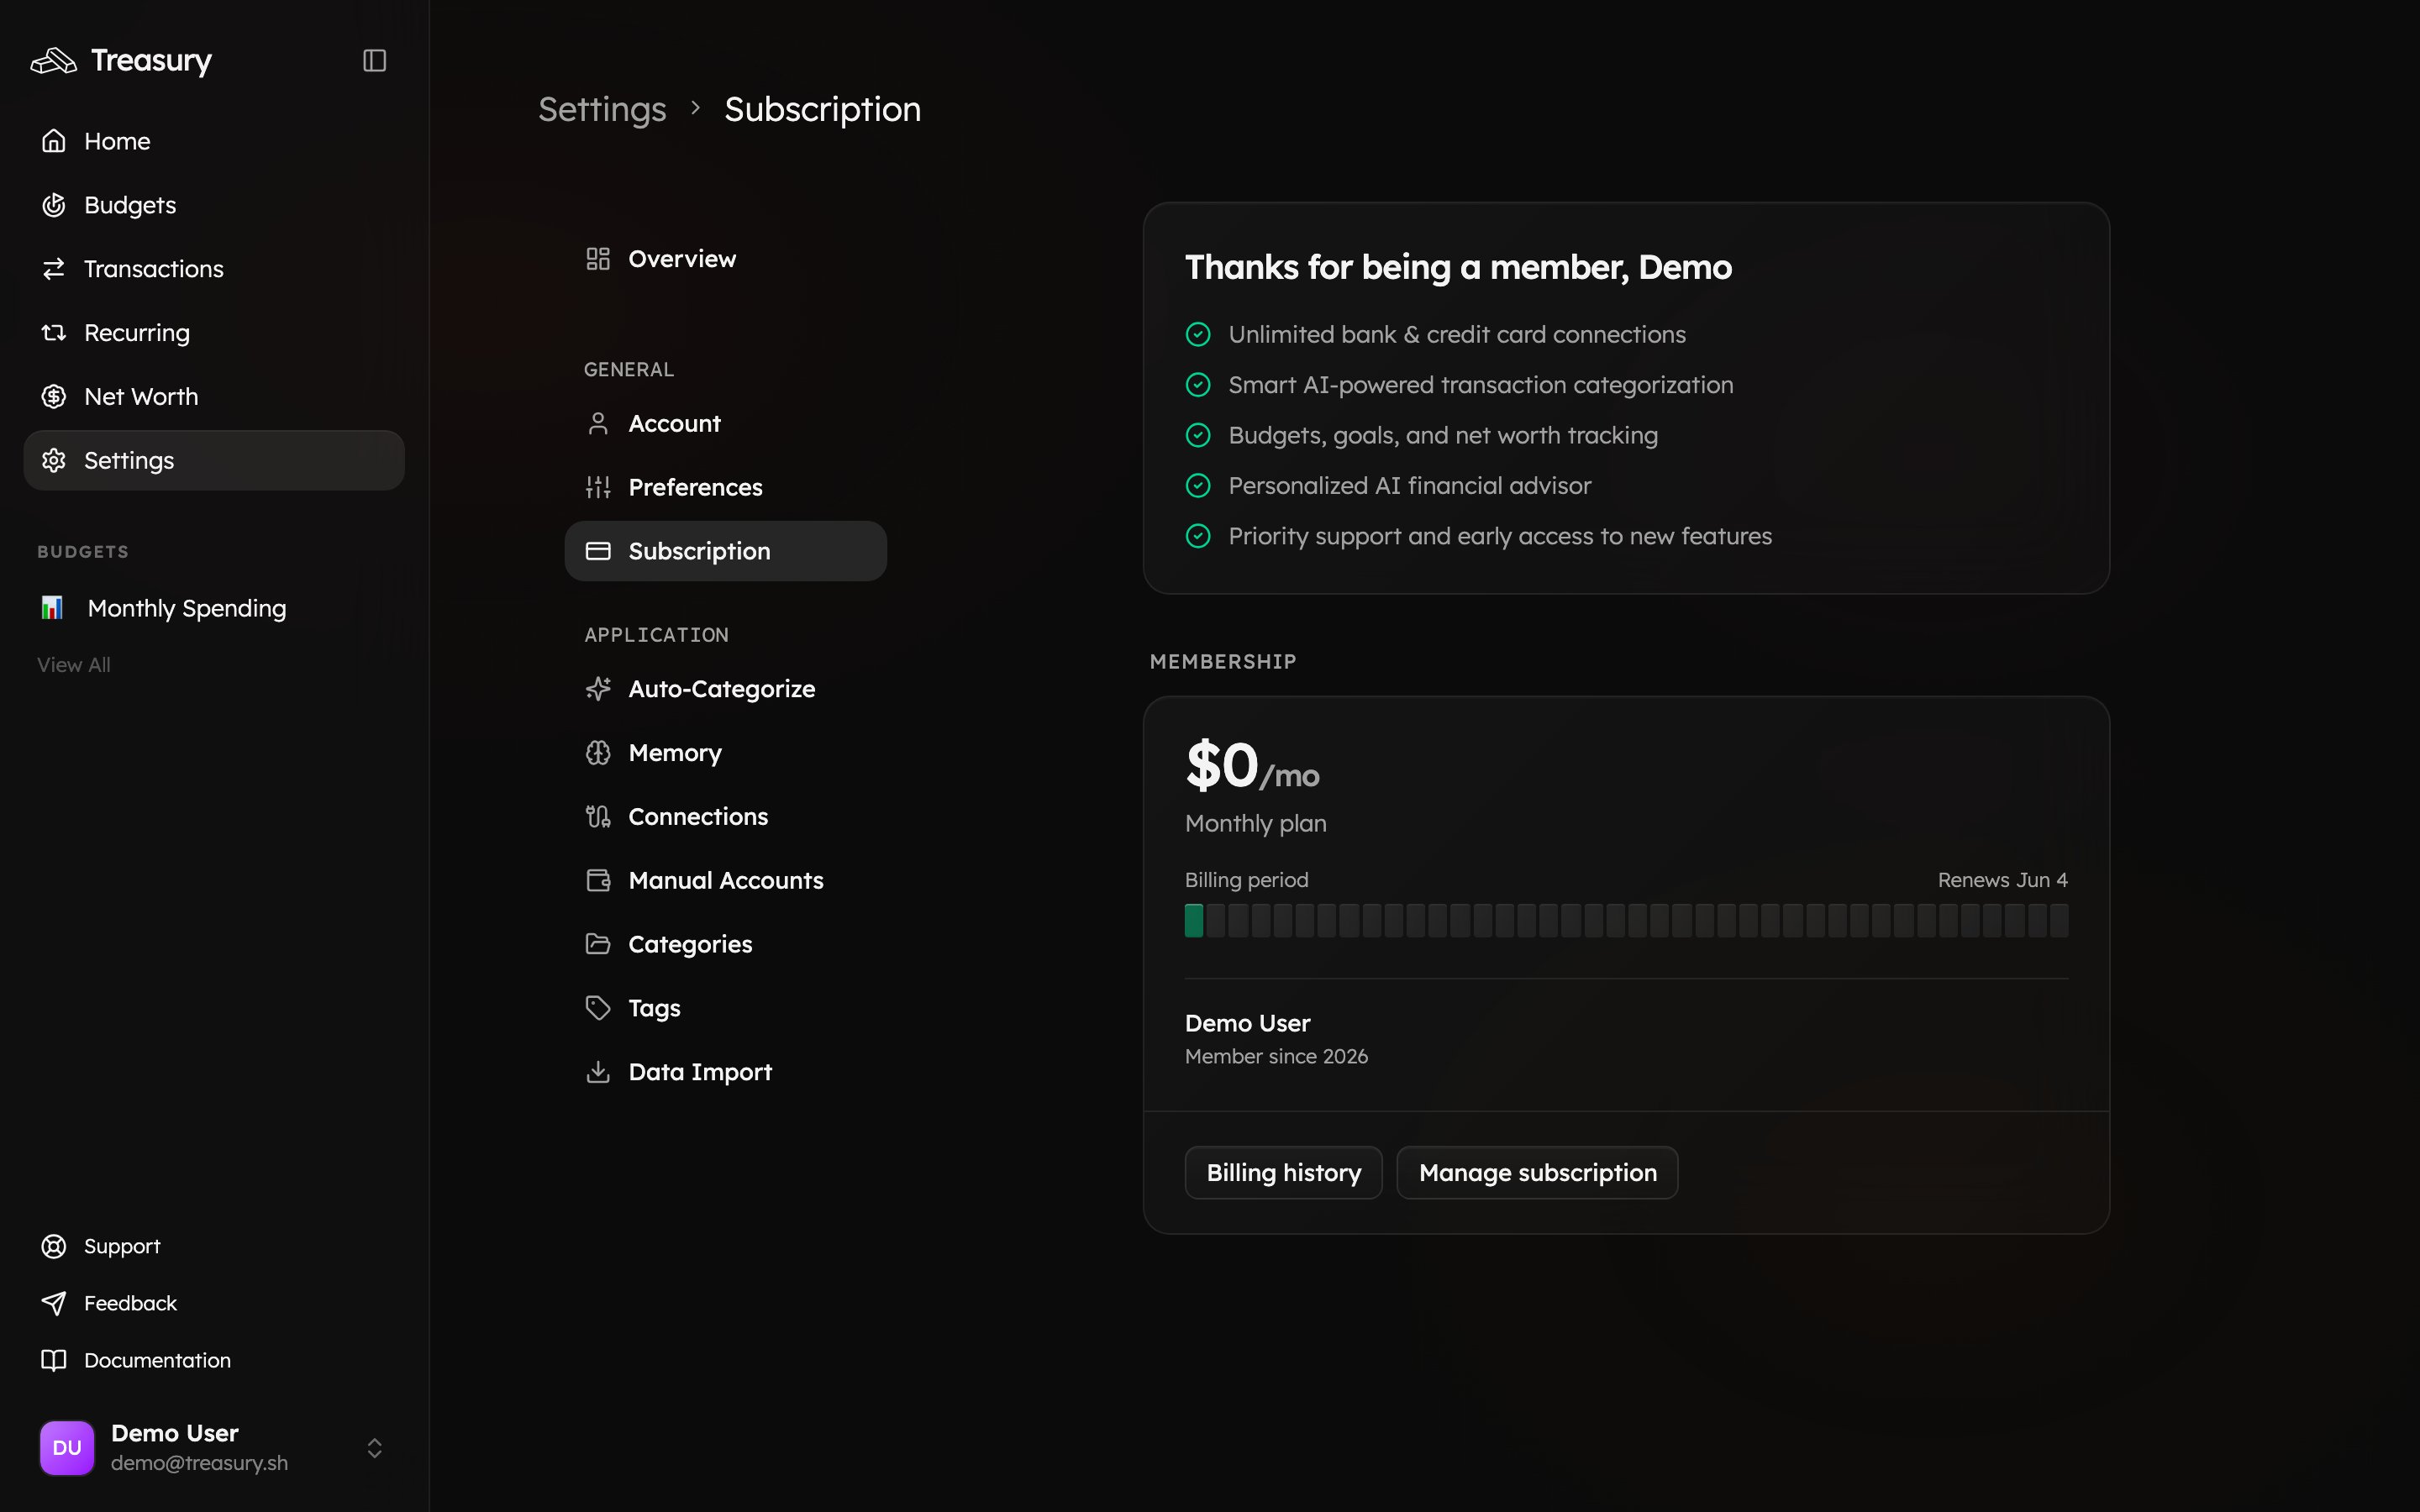Open the Overview settings section
Viewport: 2420px width, 1512px height.
click(x=726, y=259)
